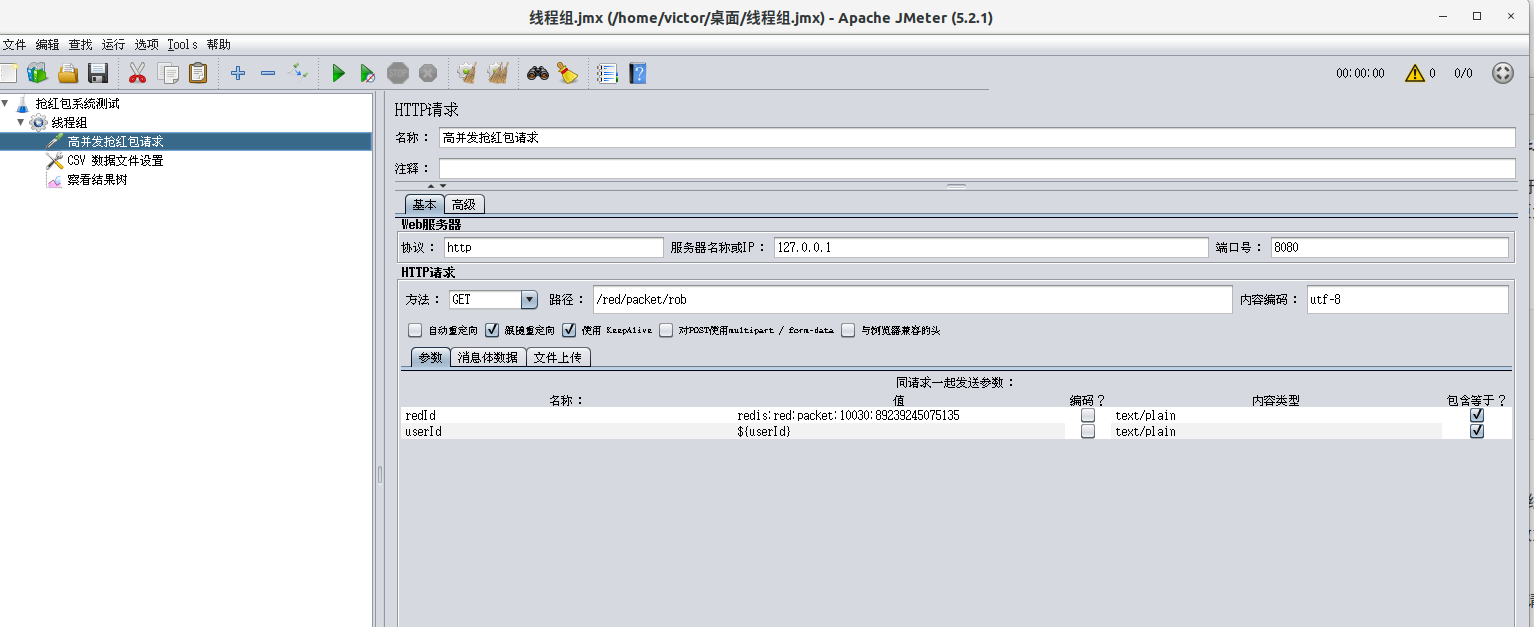
Task: Switch to the 消息体数据 tab
Action: 488,357
